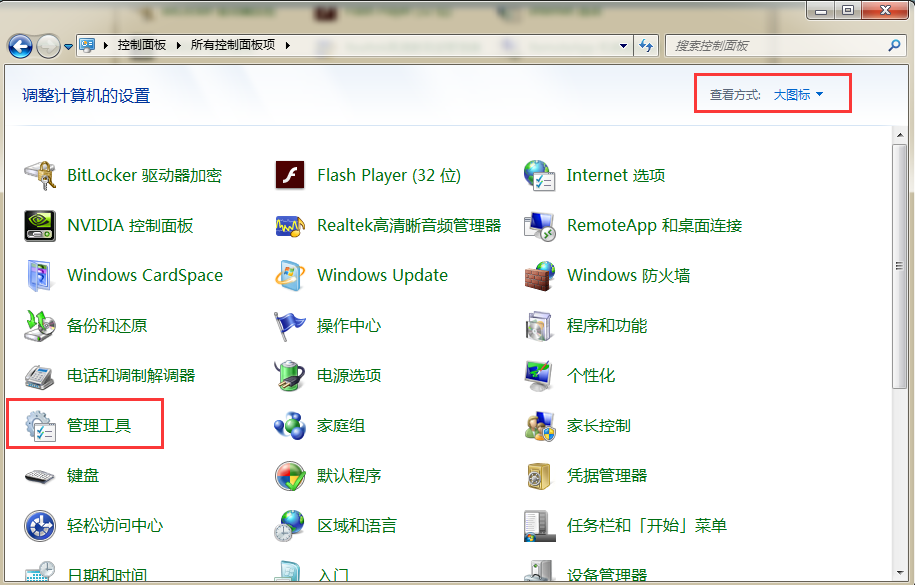Click the 电源选项 battery icon
Viewport: 915px width, 585px height.
(x=289, y=375)
